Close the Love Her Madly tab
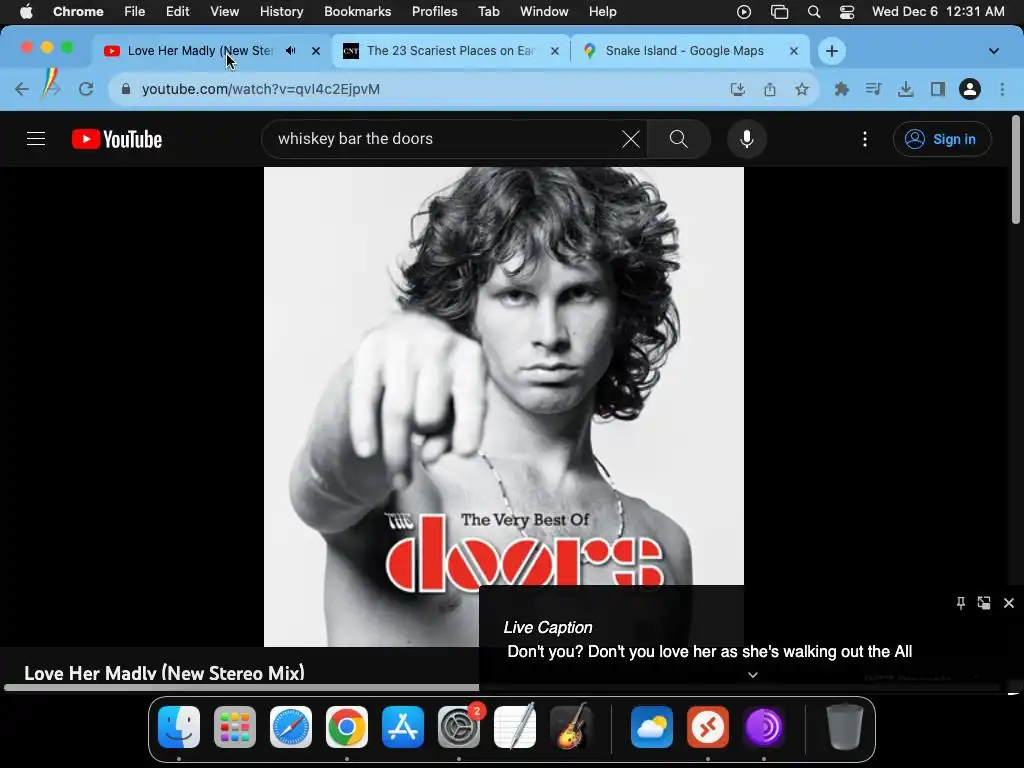 tap(316, 51)
